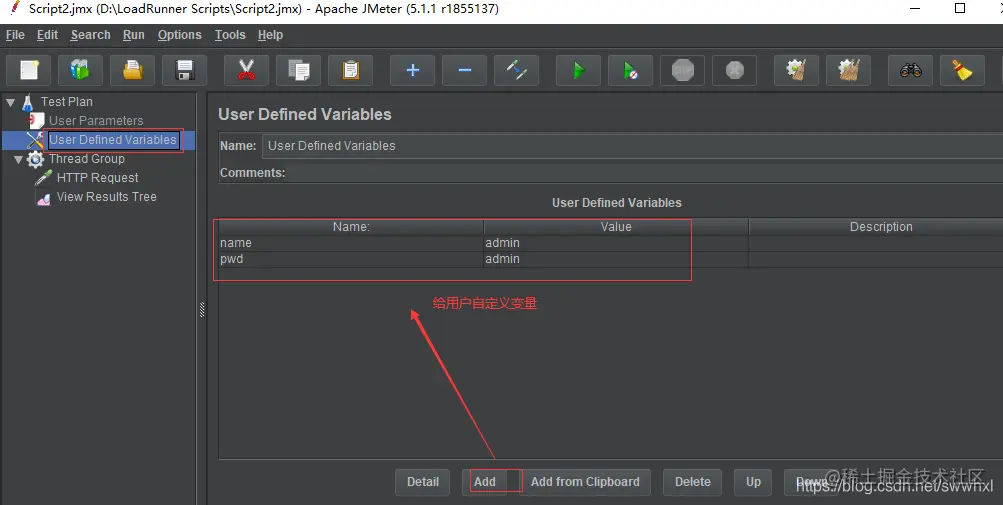Click the User Parameters tree icon
Screen dimensions: 1003x505
(36, 120)
